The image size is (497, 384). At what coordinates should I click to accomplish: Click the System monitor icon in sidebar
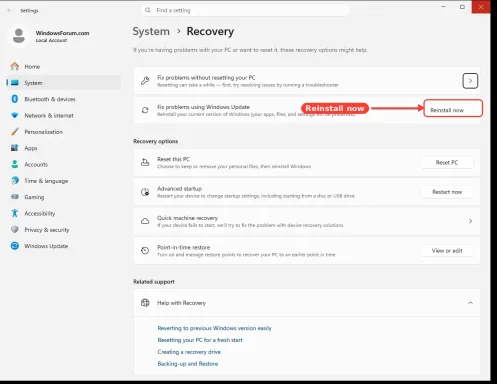[x=15, y=83]
